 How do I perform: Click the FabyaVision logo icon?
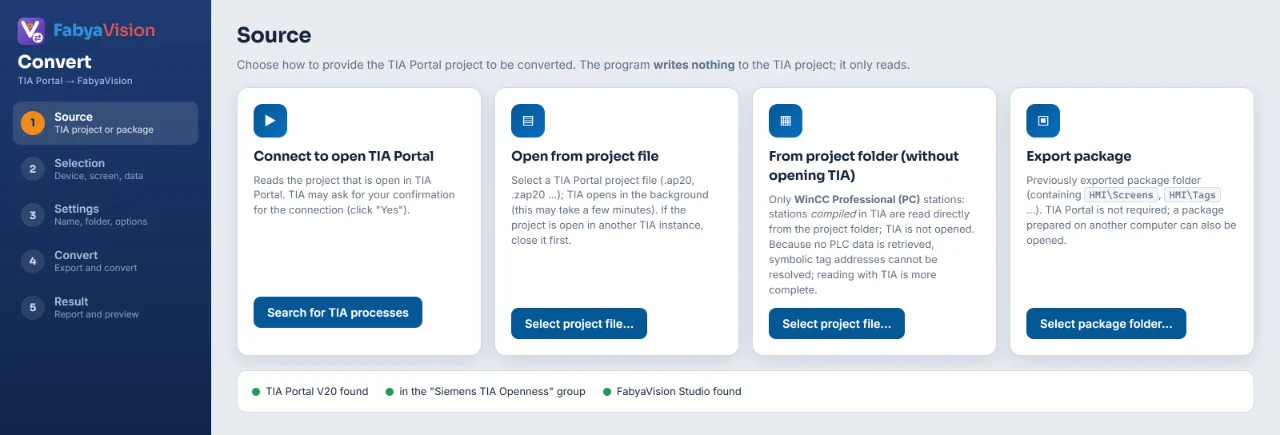[31, 31]
